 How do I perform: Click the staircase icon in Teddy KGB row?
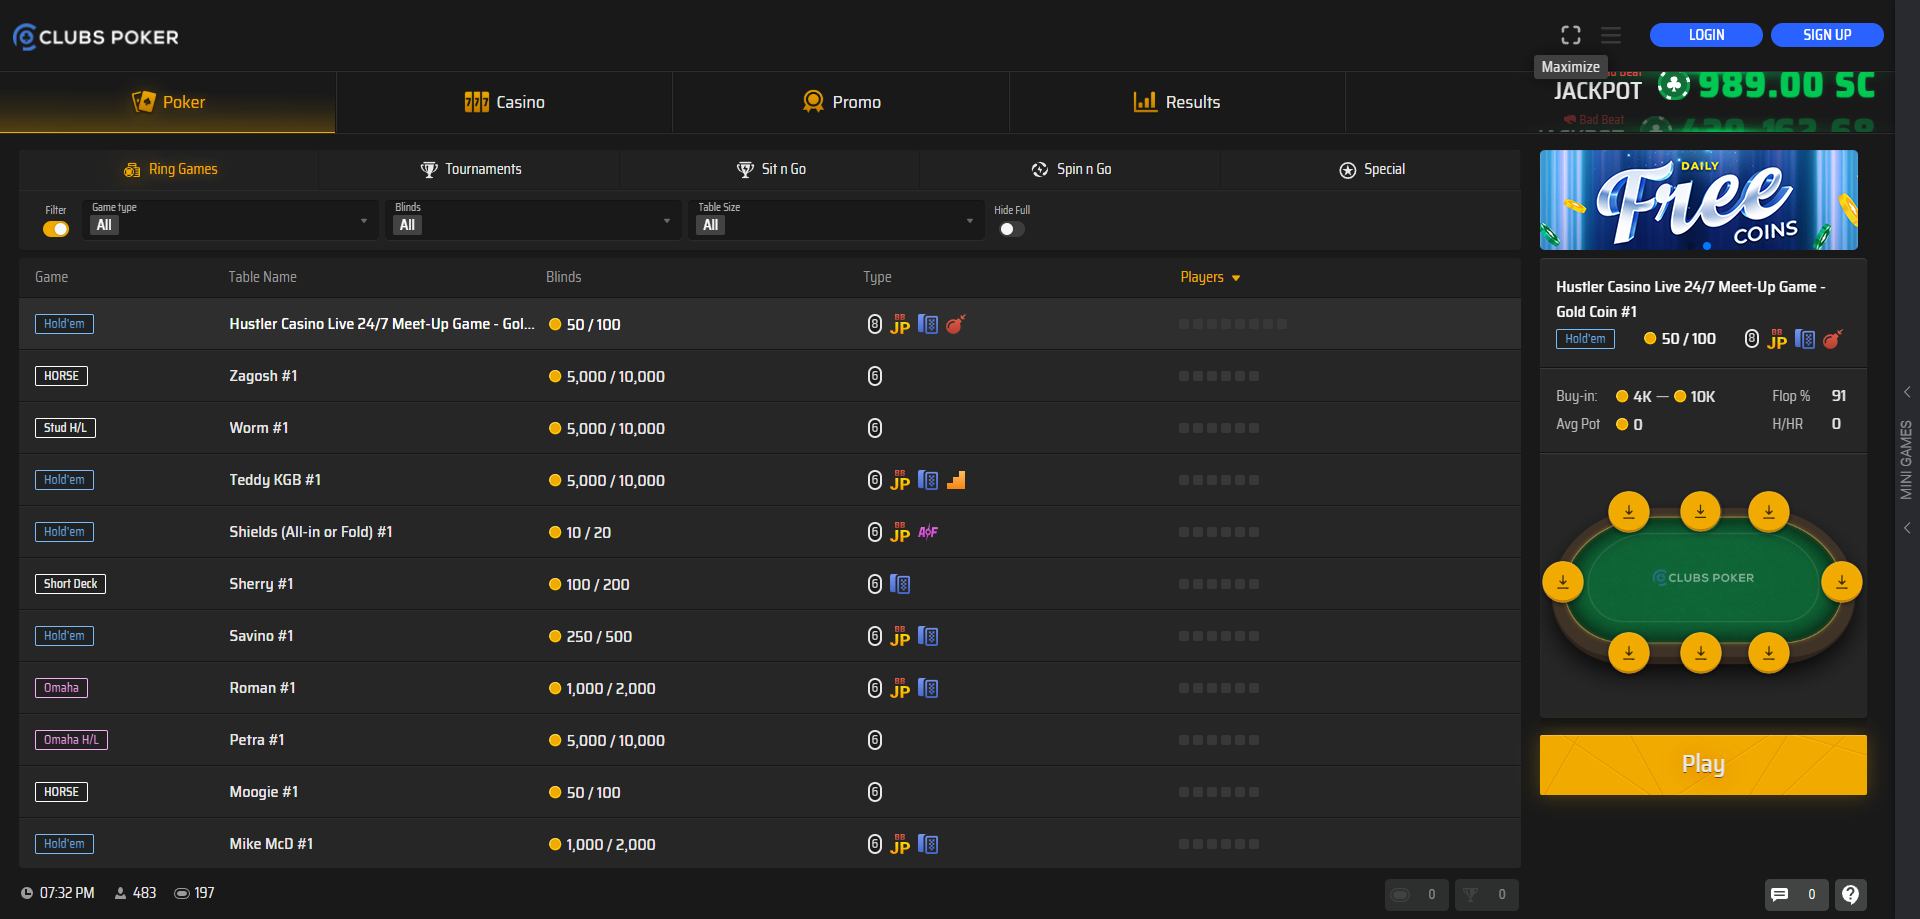(956, 480)
